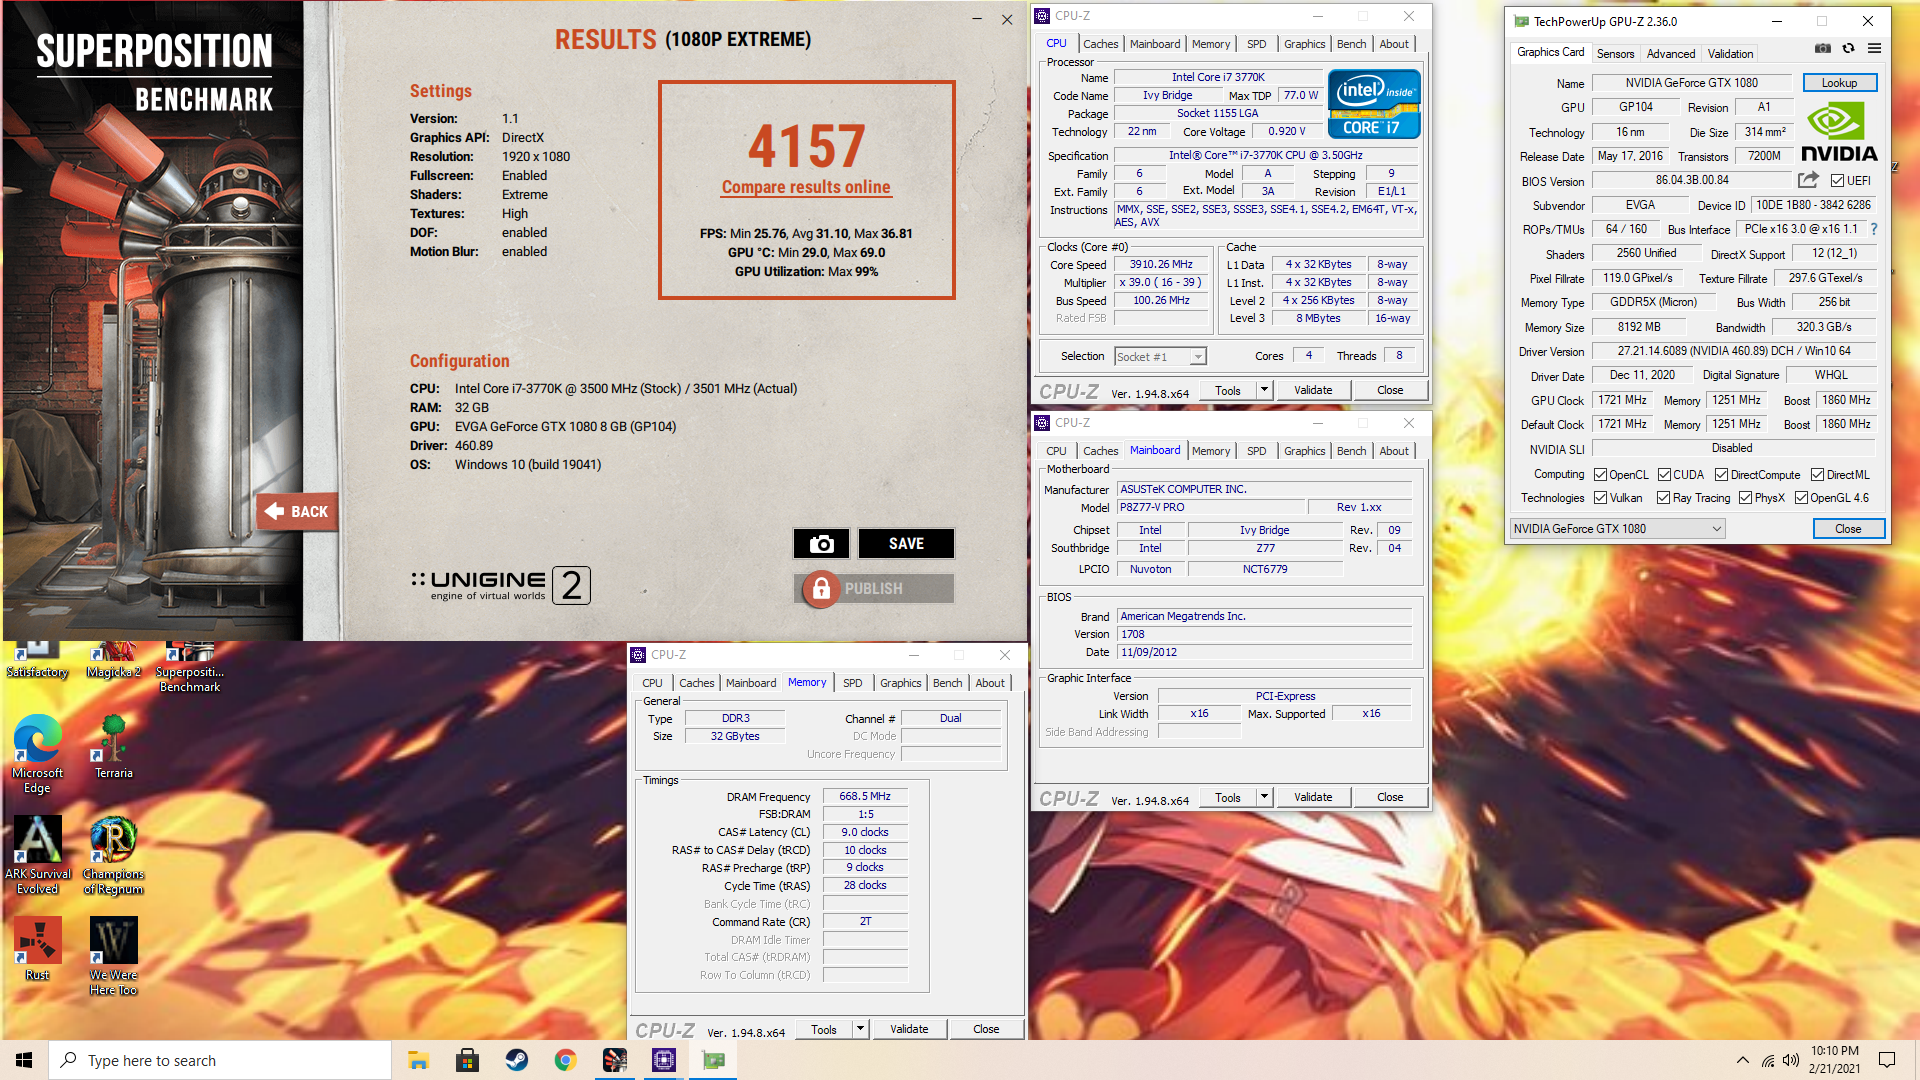Open the Socket #1 selection dropdown

tap(1160, 357)
